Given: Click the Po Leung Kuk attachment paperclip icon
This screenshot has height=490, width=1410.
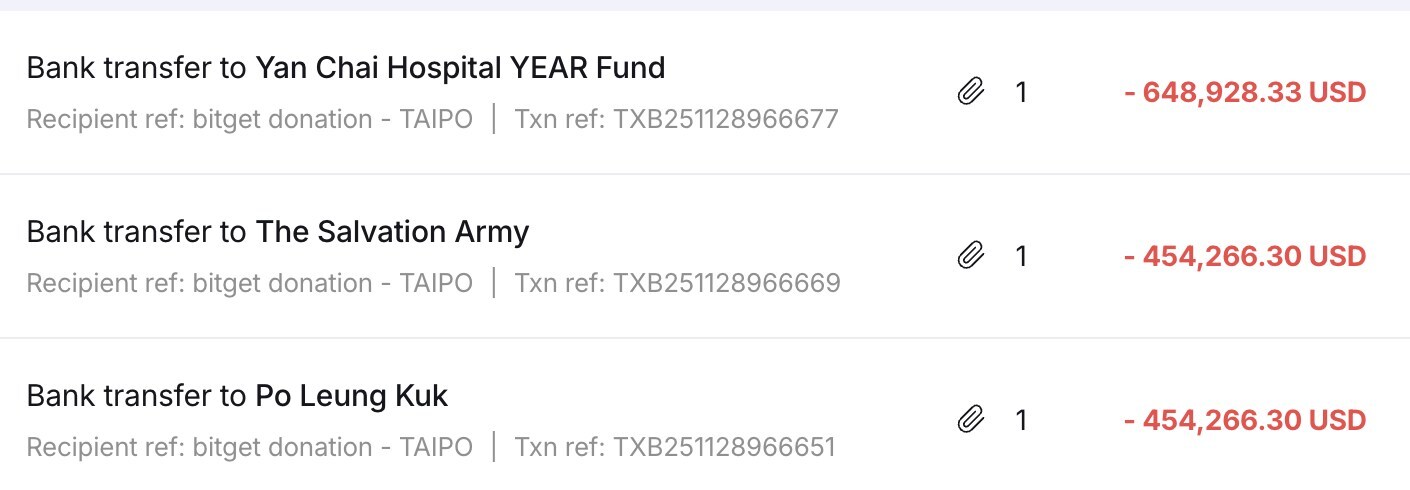Looking at the screenshot, I should [x=969, y=421].
